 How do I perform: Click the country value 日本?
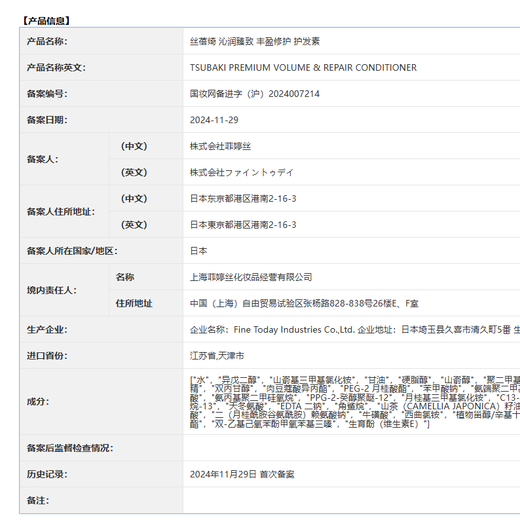point(199,251)
